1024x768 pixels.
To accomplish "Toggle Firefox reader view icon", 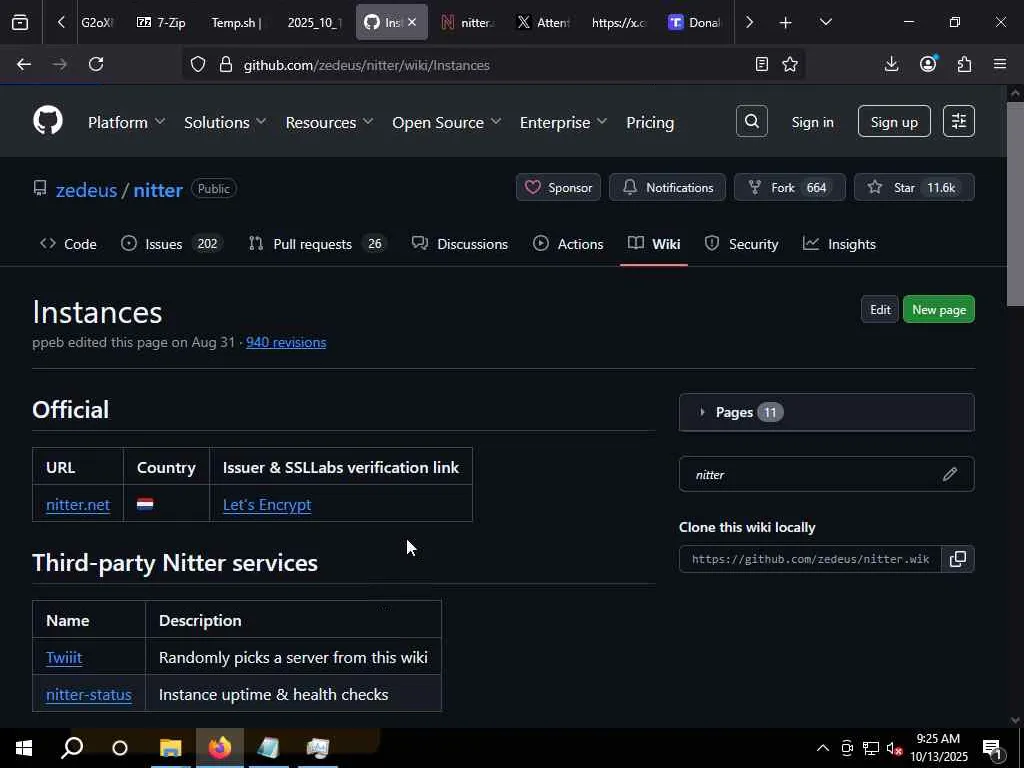I will (x=761, y=64).
